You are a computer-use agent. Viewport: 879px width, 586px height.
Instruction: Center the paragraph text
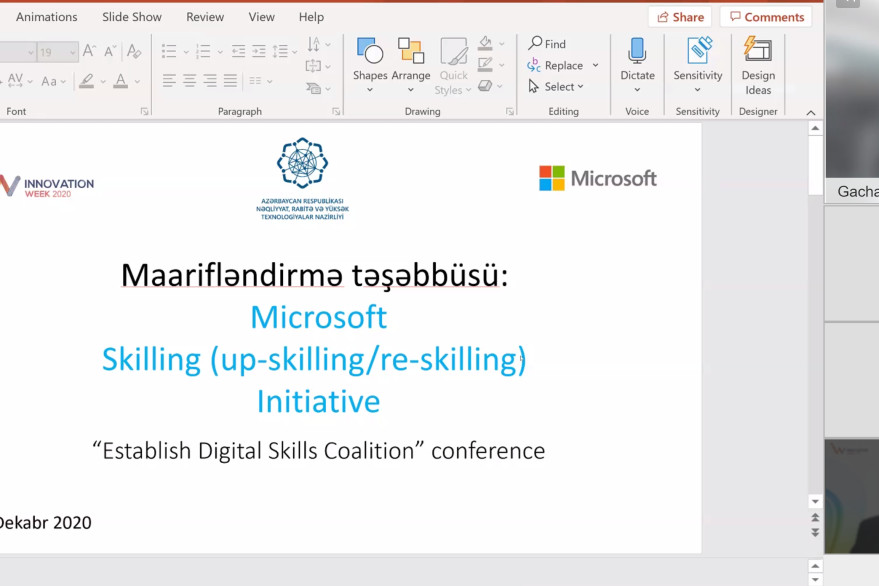click(189, 81)
